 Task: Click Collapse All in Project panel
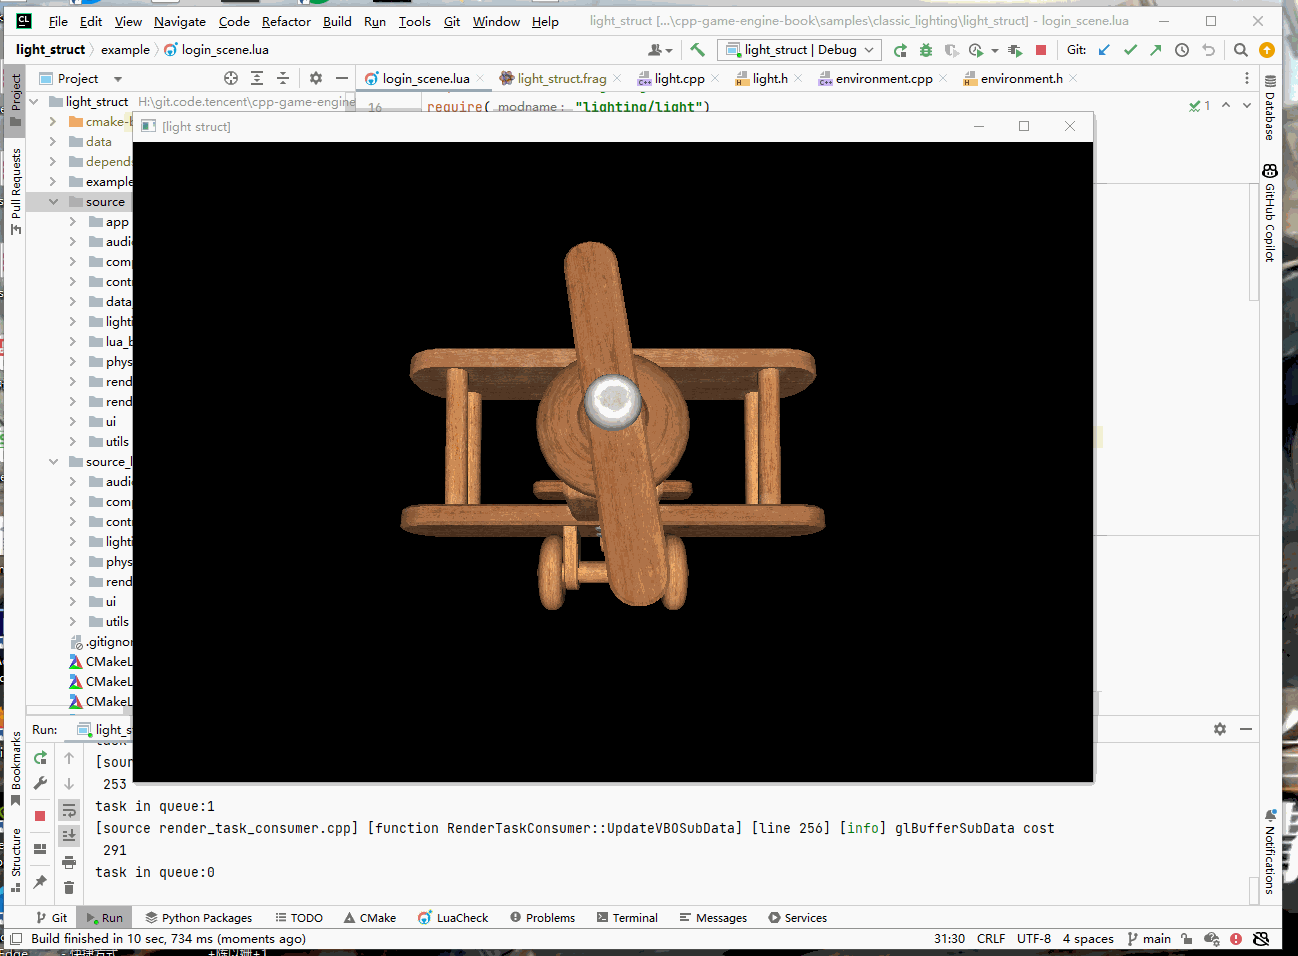point(283,78)
